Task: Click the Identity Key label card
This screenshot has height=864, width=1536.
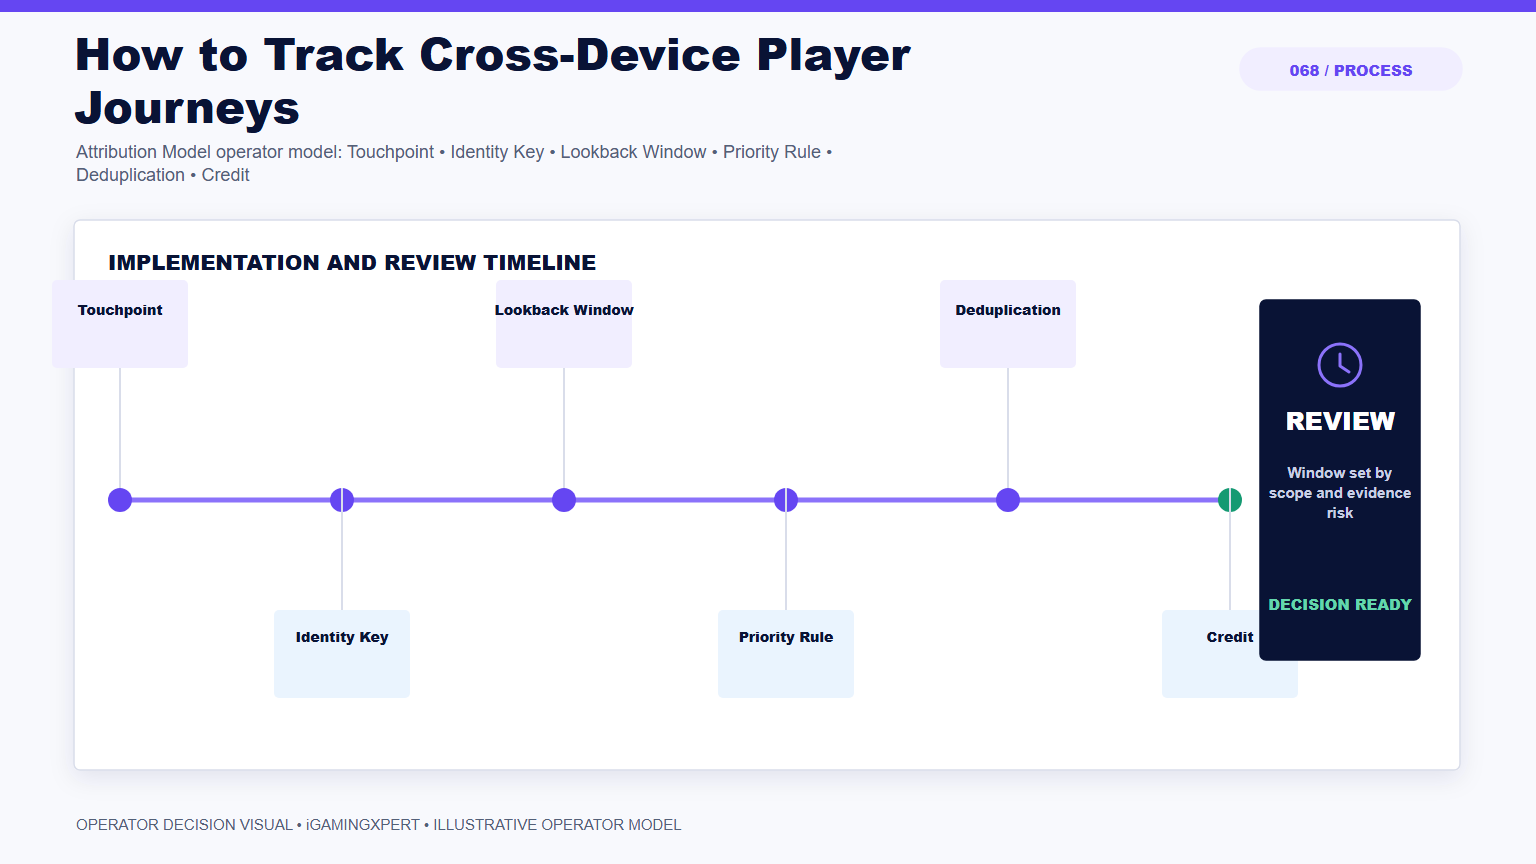Action: coord(342,654)
